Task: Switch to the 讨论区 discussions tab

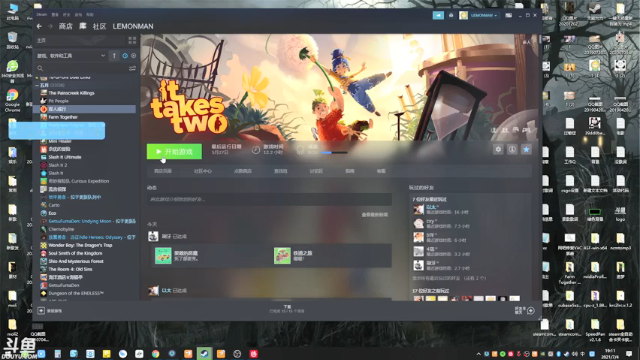Action: click(x=316, y=171)
